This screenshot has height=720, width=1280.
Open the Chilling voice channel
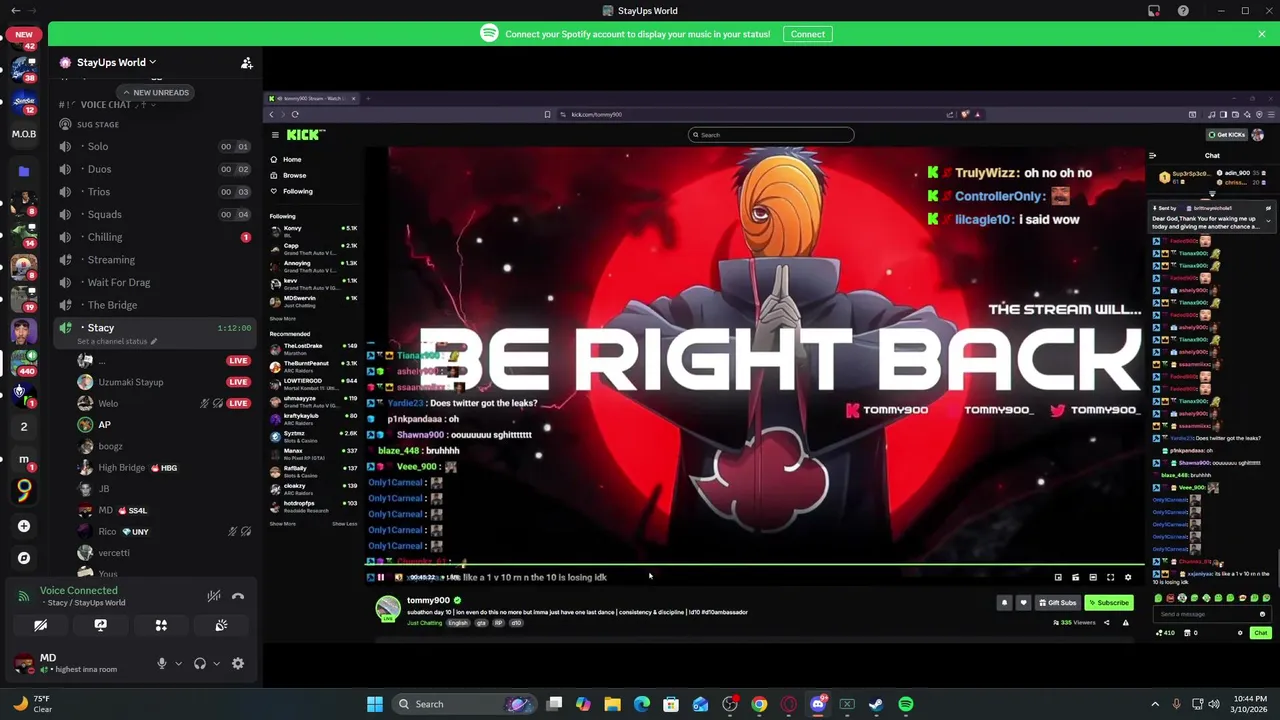[155, 237]
